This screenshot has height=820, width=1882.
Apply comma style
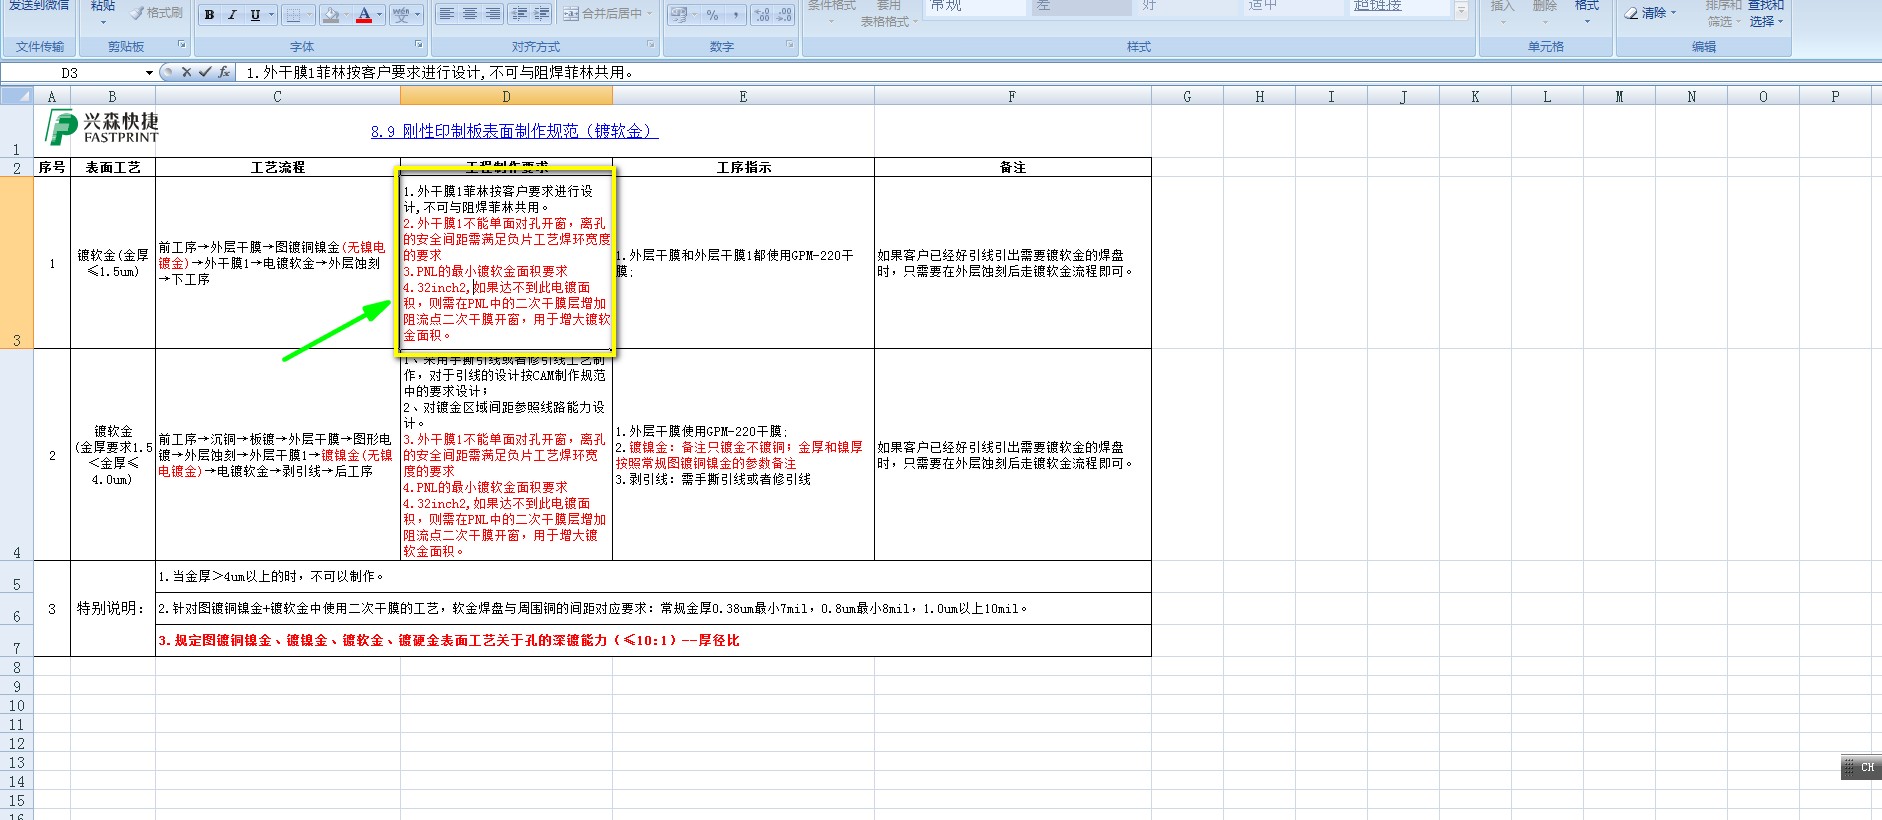coord(735,15)
